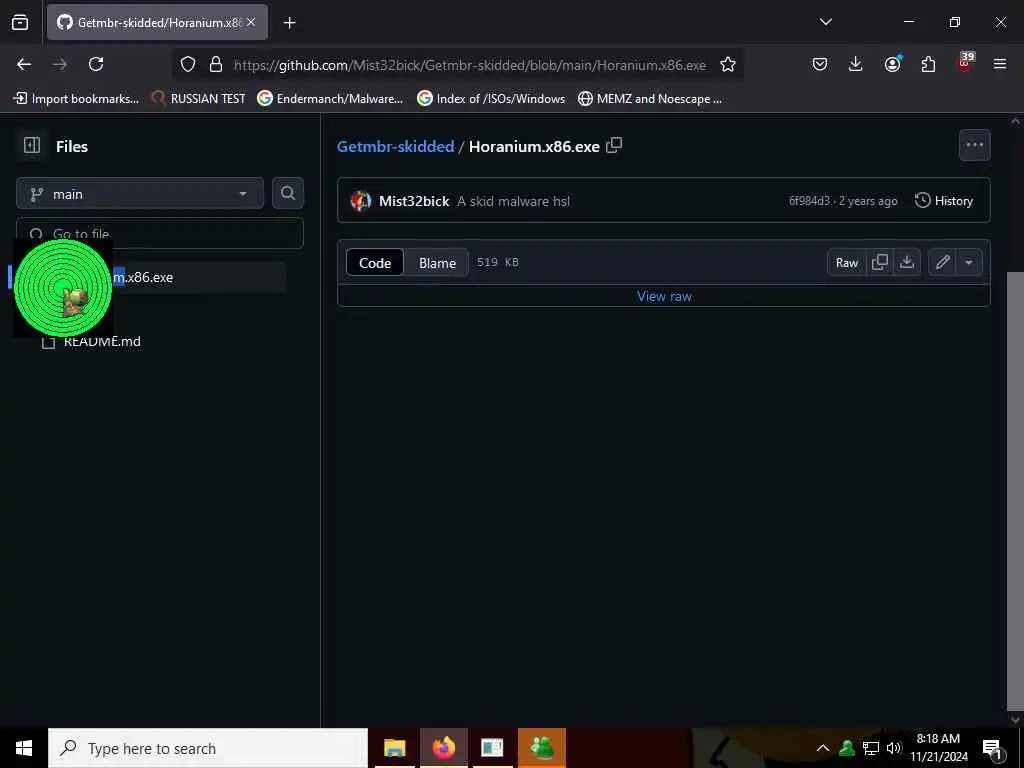Go back to the previous page
The height and width of the screenshot is (768, 1024).
[x=24, y=64]
